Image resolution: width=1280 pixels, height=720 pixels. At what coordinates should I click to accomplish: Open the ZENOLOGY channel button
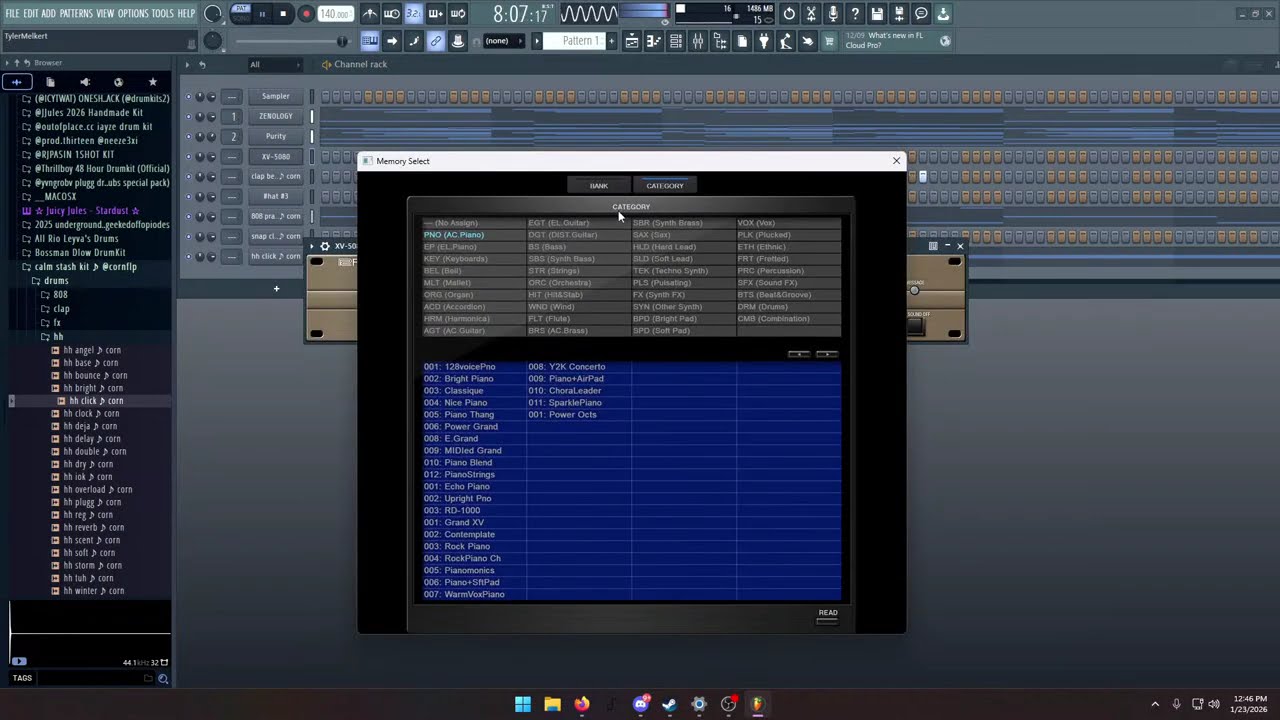click(276, 116)
